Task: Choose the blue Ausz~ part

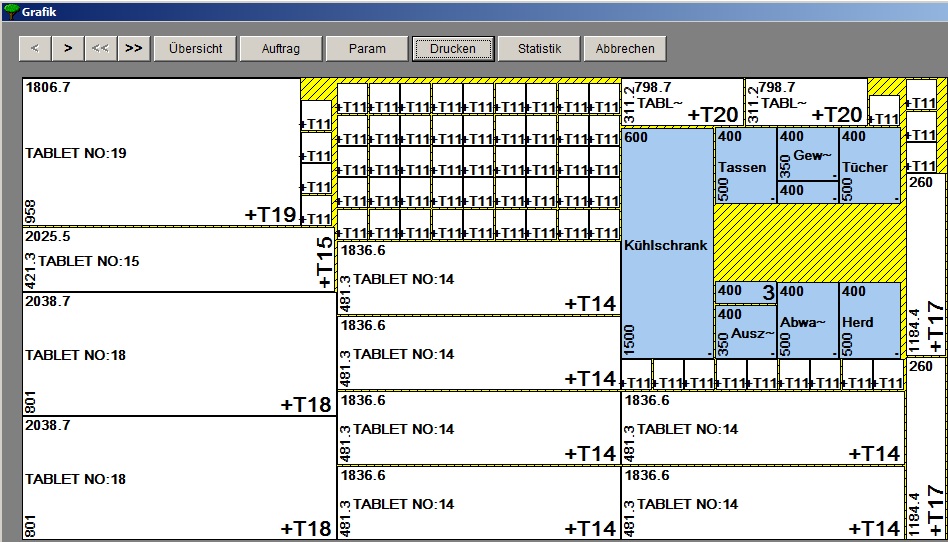Action: (745, 331)
